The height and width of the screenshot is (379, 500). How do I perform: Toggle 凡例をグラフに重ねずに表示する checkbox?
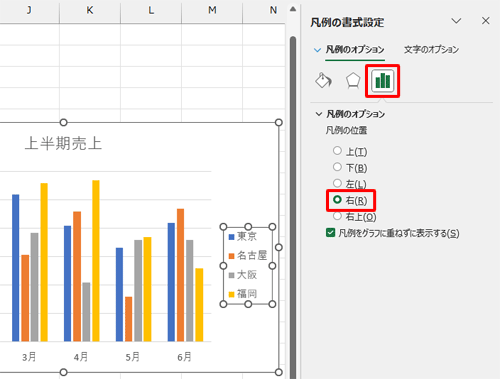click(x=330, y=232)
